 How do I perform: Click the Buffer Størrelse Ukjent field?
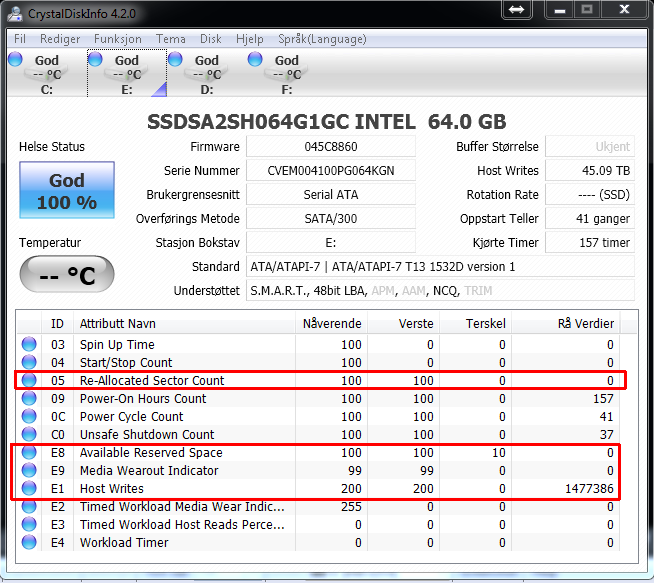590,147
